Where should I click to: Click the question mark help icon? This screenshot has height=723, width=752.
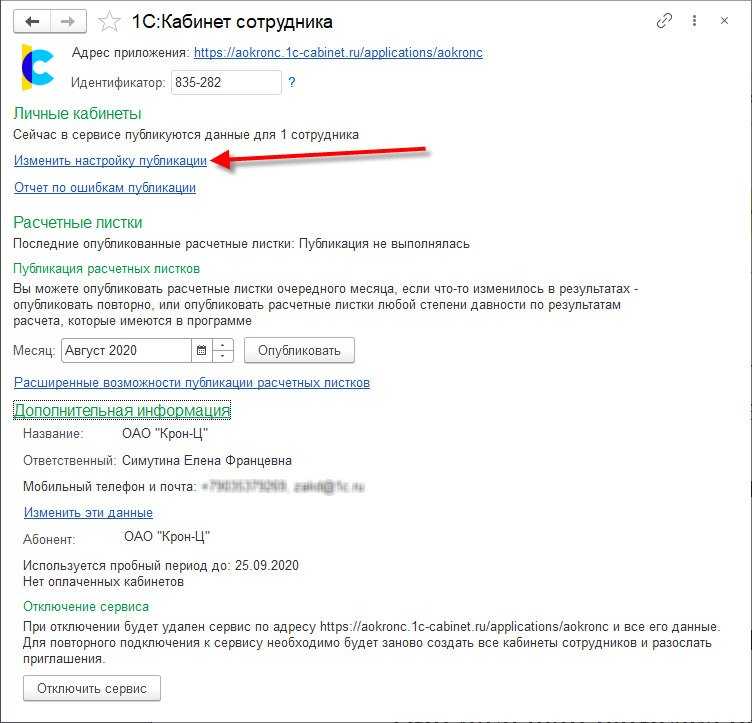292,82
